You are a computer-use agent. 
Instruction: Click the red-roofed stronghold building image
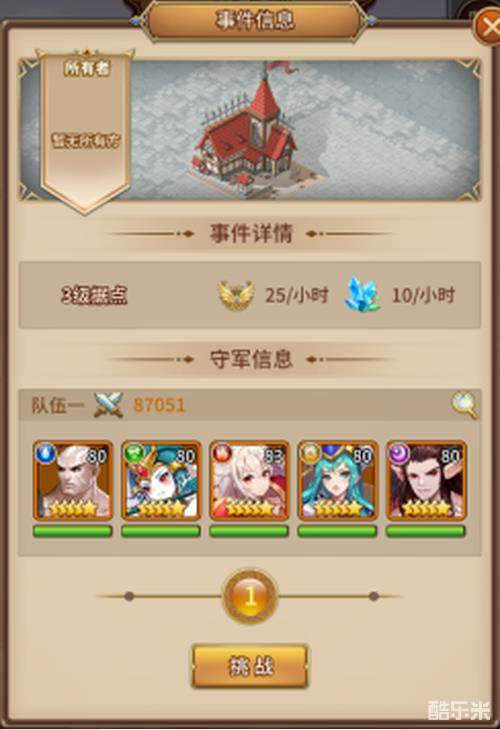(x=245, y=130)
